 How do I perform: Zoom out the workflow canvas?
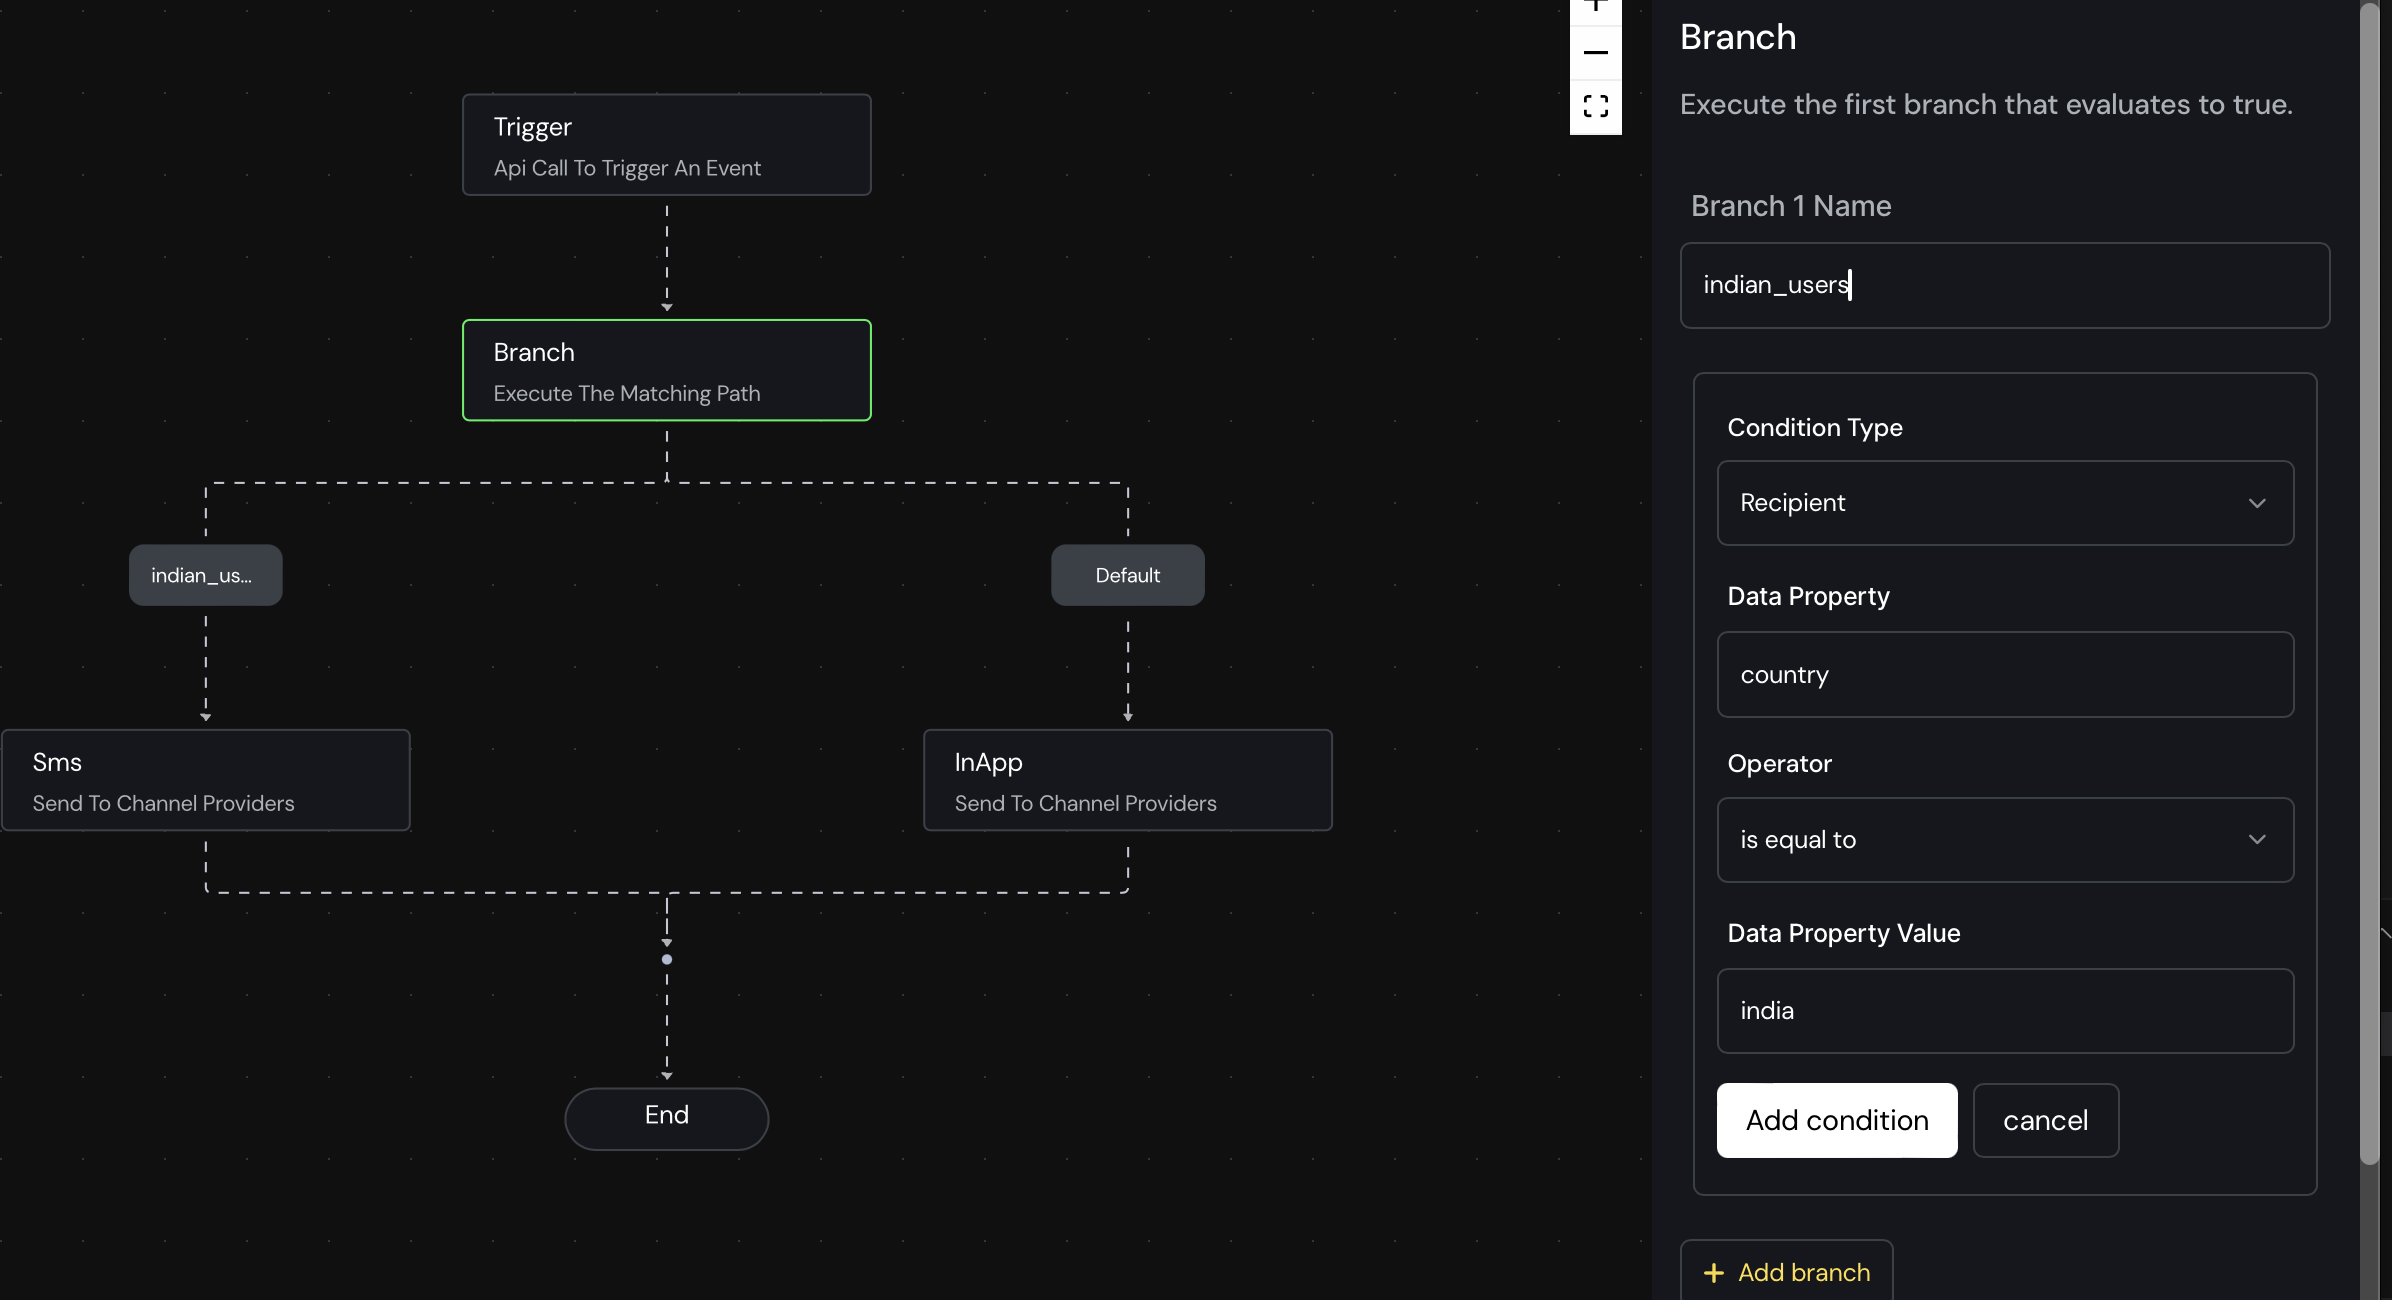point(1596,52)
